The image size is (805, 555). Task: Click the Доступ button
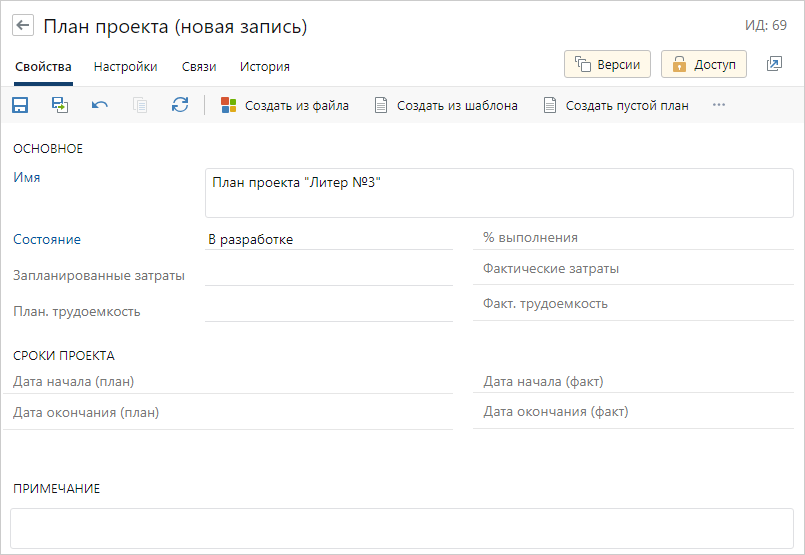coord(704,64)
